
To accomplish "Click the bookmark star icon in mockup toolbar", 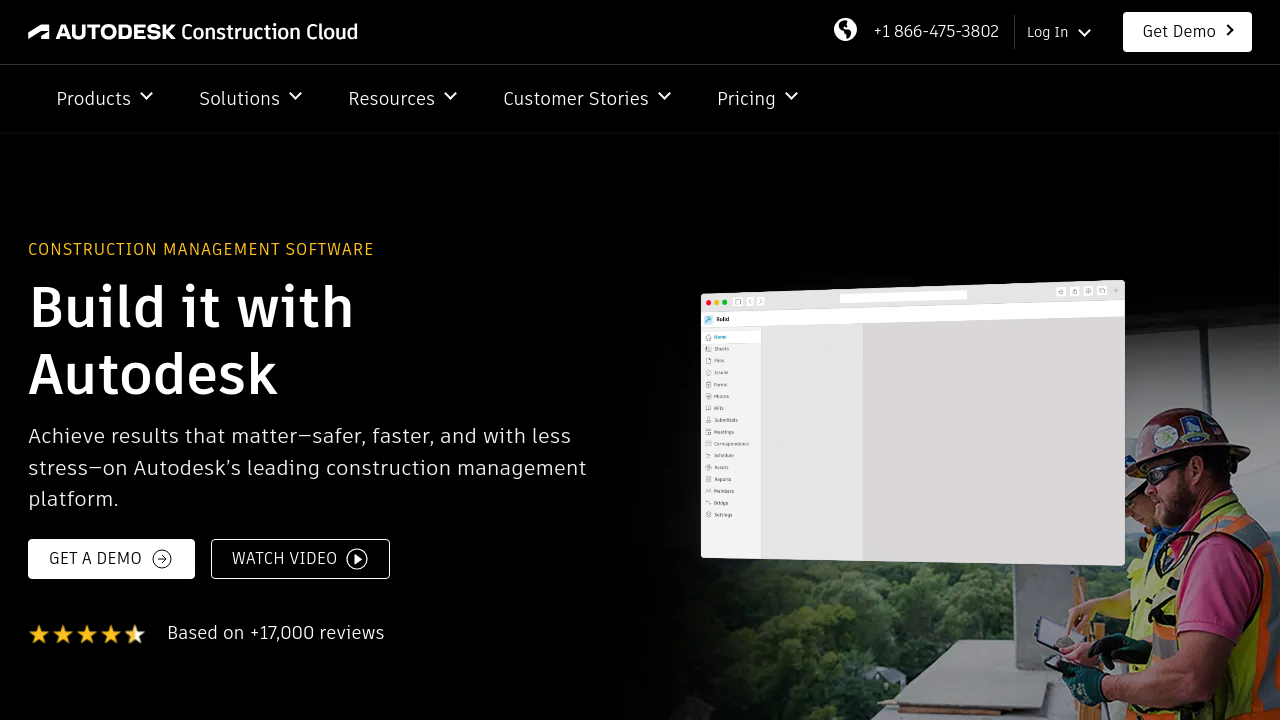I will pos(1061,292).
